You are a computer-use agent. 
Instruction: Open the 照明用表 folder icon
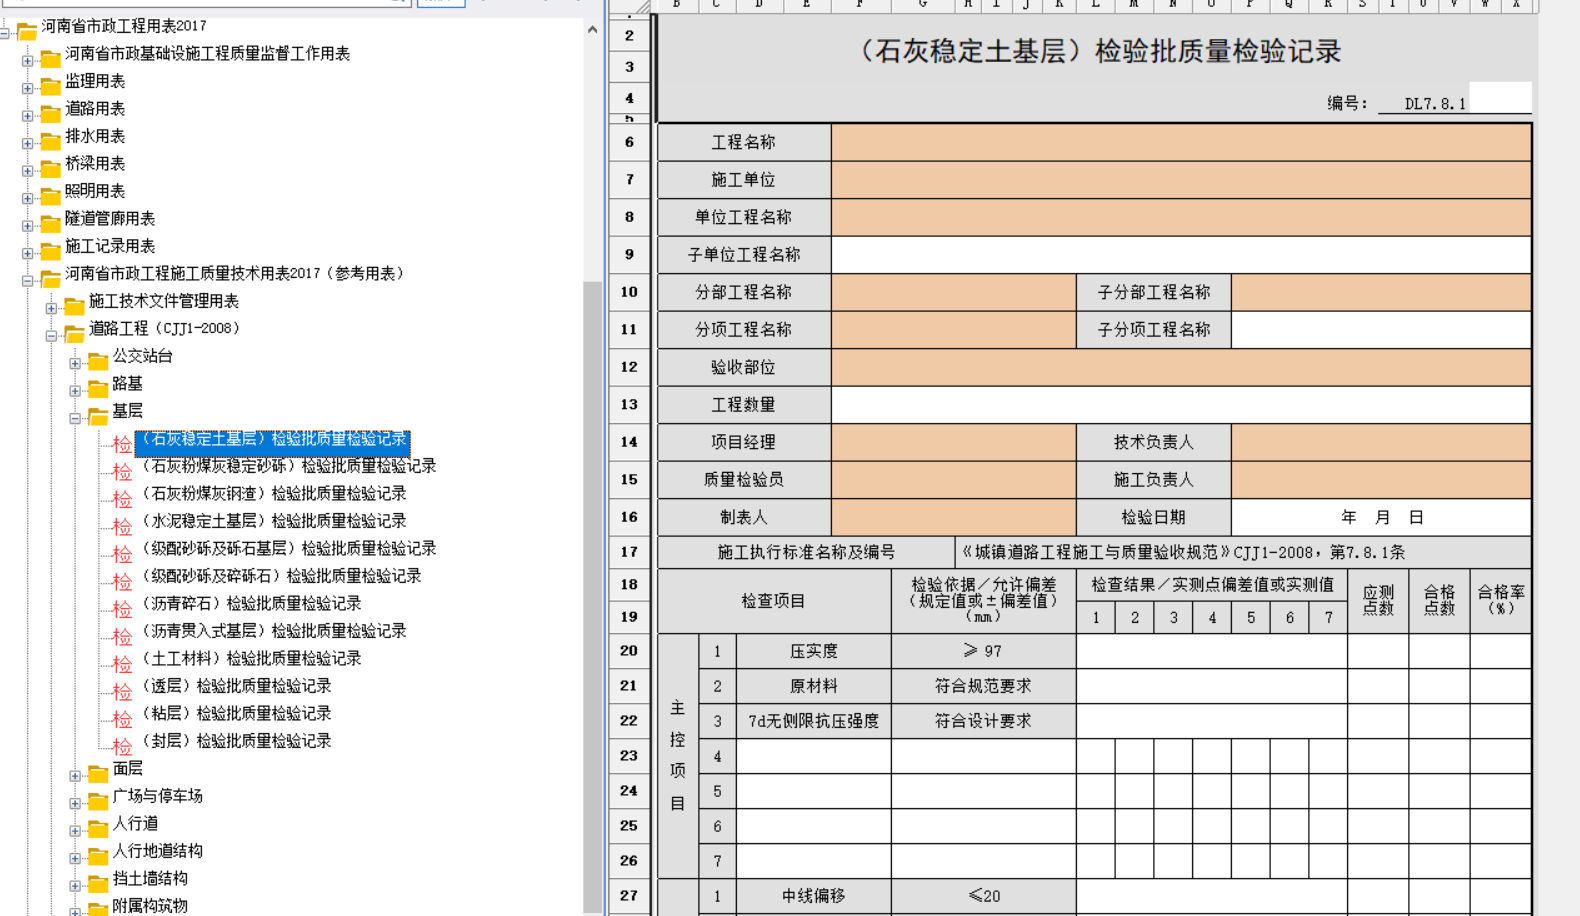[x=50, y=196]
